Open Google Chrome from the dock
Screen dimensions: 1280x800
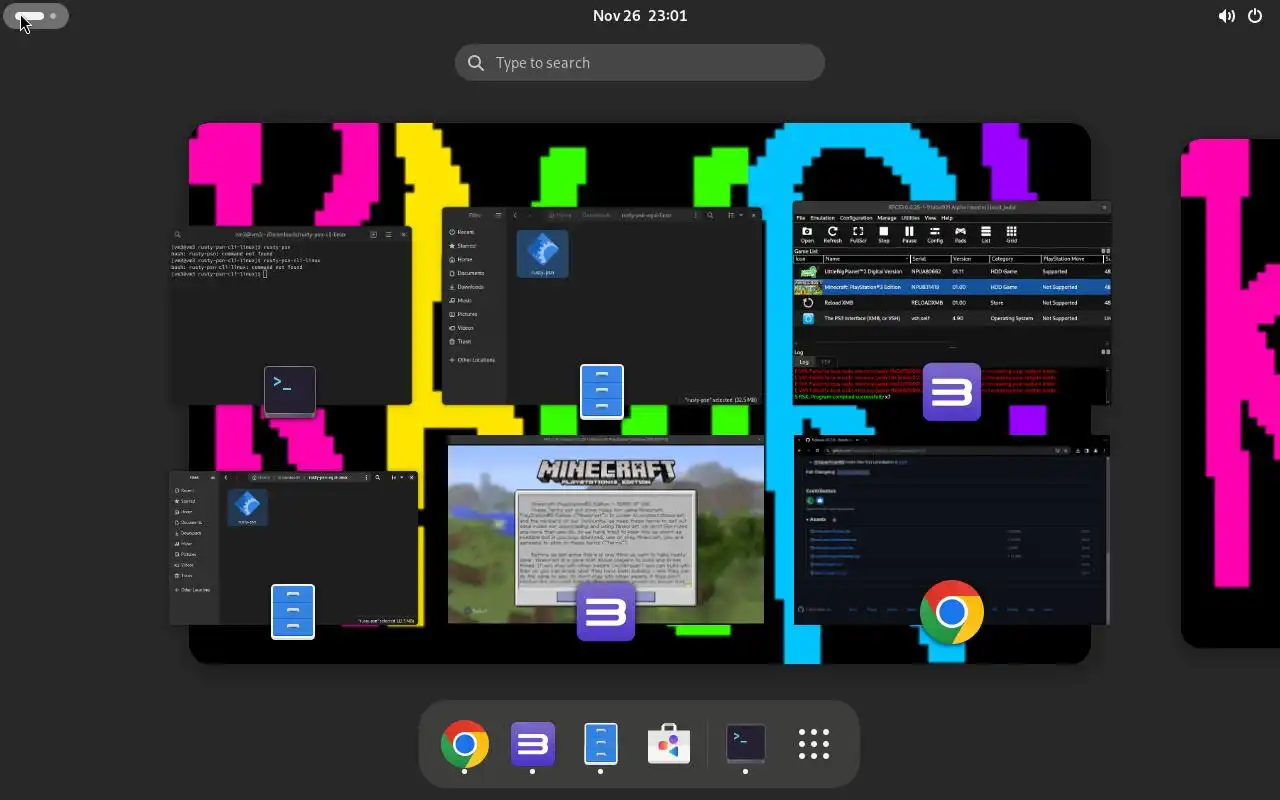point(465,744)
